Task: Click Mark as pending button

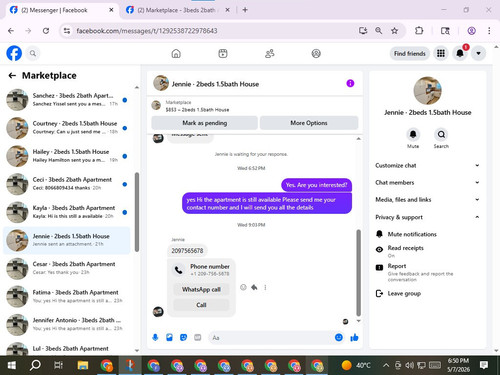Action: click(x=204, y=123)
